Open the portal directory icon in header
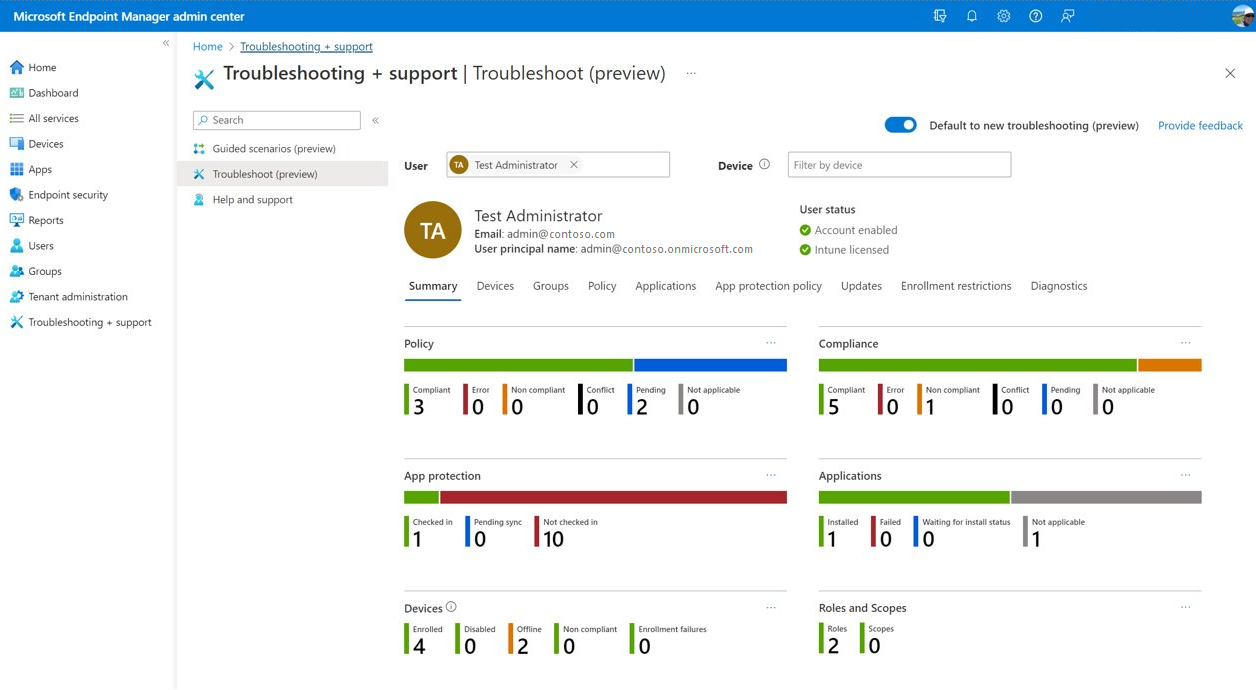Viewport: 1256px width, 690px height. pos(940,16)
